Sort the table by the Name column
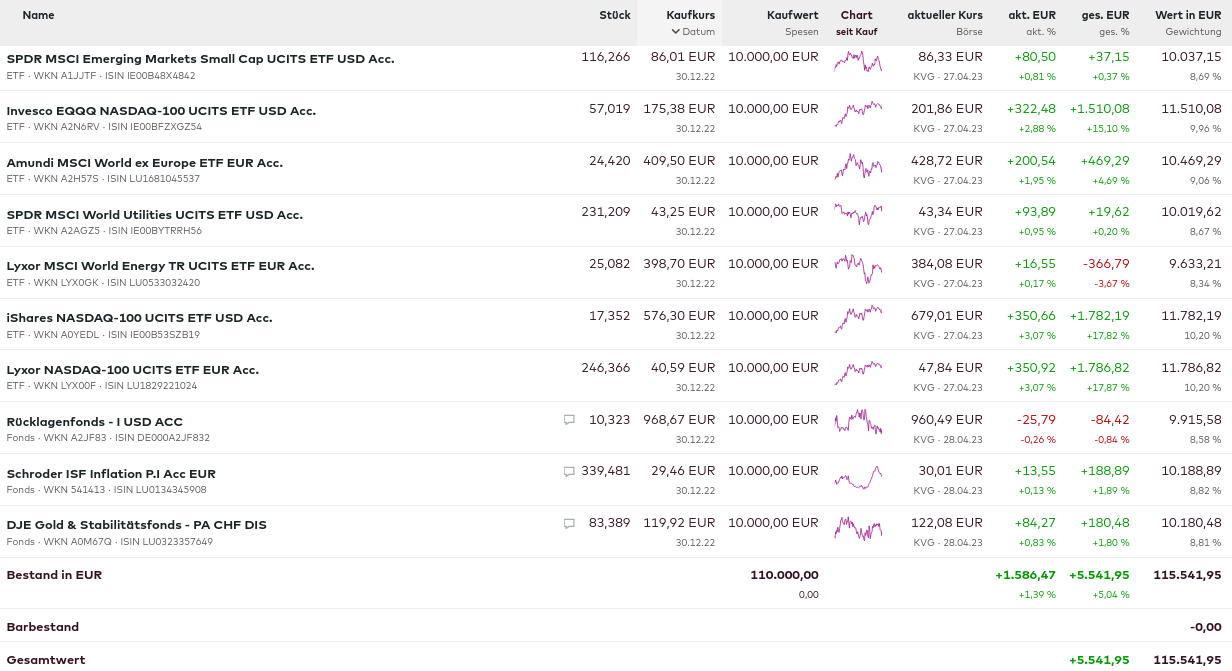Screen dimensions: 1232x671 38,15
